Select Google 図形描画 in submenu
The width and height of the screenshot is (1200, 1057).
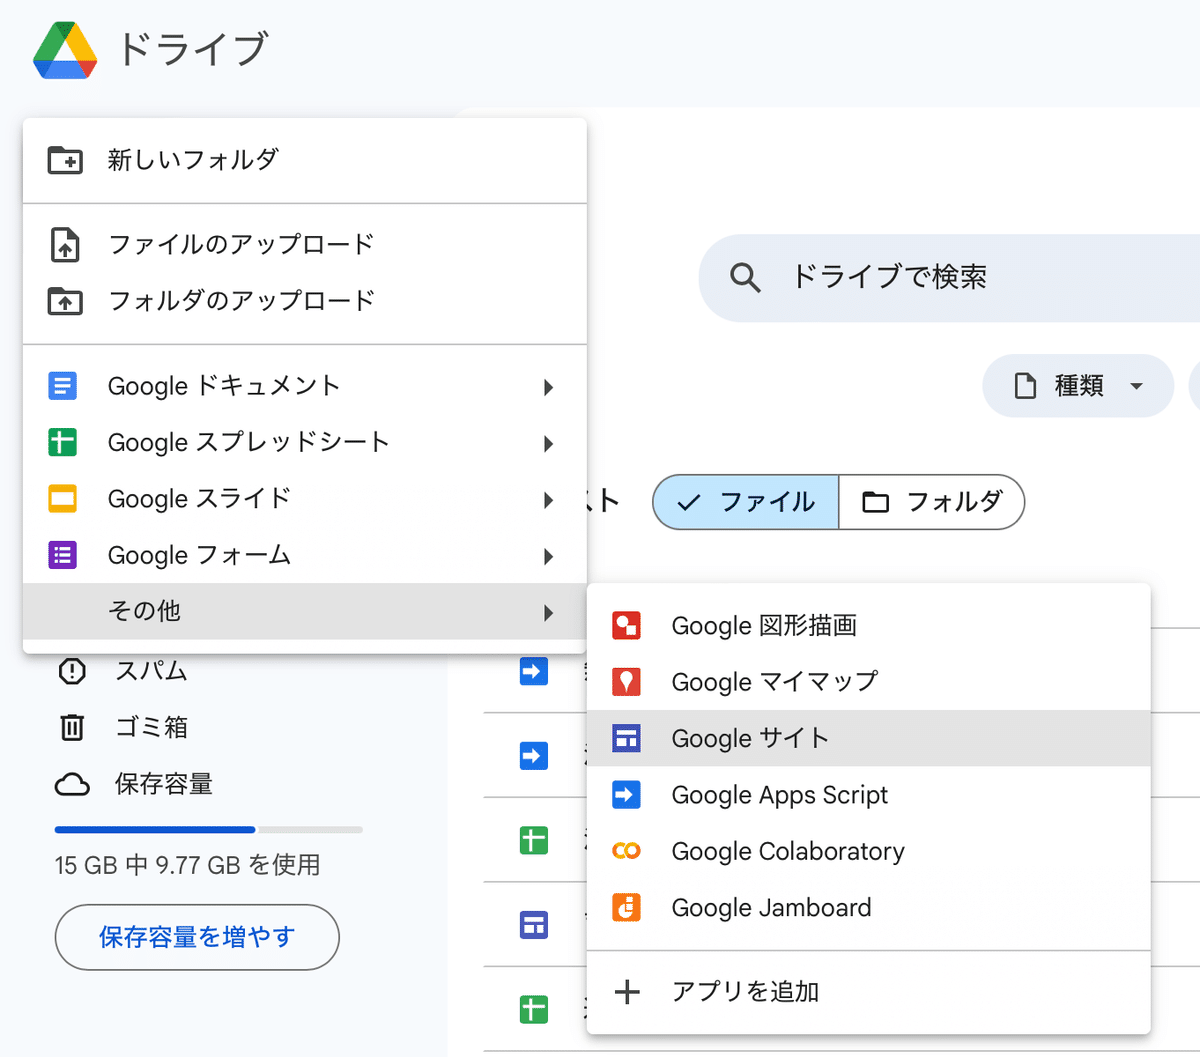[868, 626]
